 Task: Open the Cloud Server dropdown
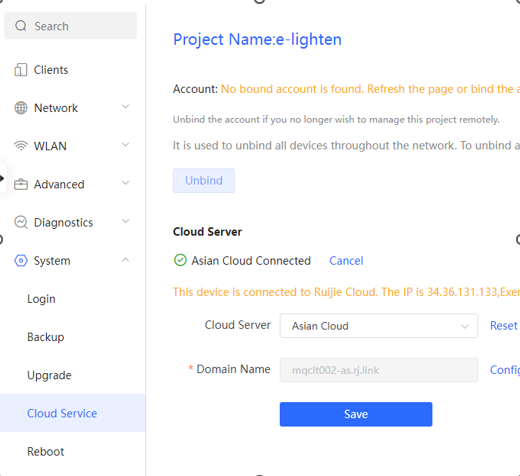[379, 326]
